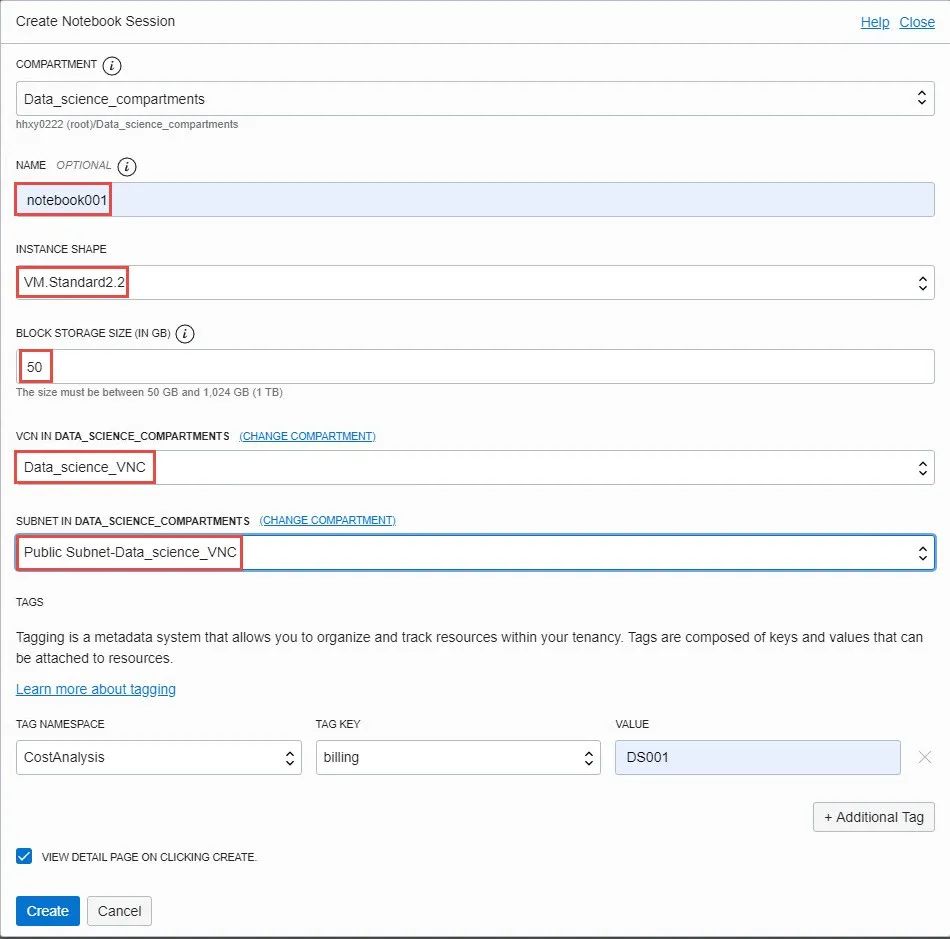Open the Compartment dropdown
950x939 pixels.
point(475,99)
